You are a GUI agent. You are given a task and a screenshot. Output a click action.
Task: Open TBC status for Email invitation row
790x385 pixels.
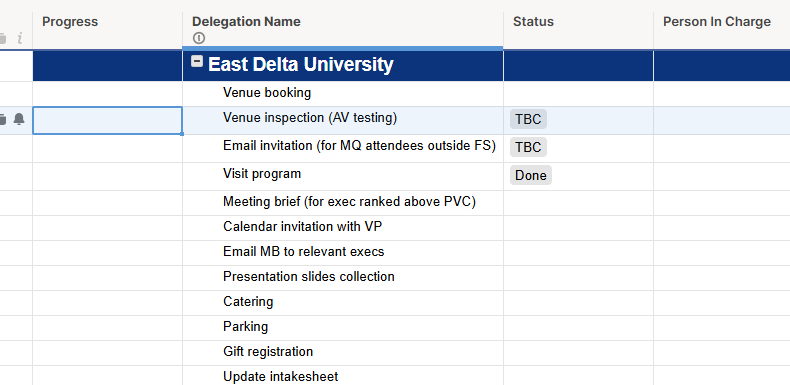point(528,147)
